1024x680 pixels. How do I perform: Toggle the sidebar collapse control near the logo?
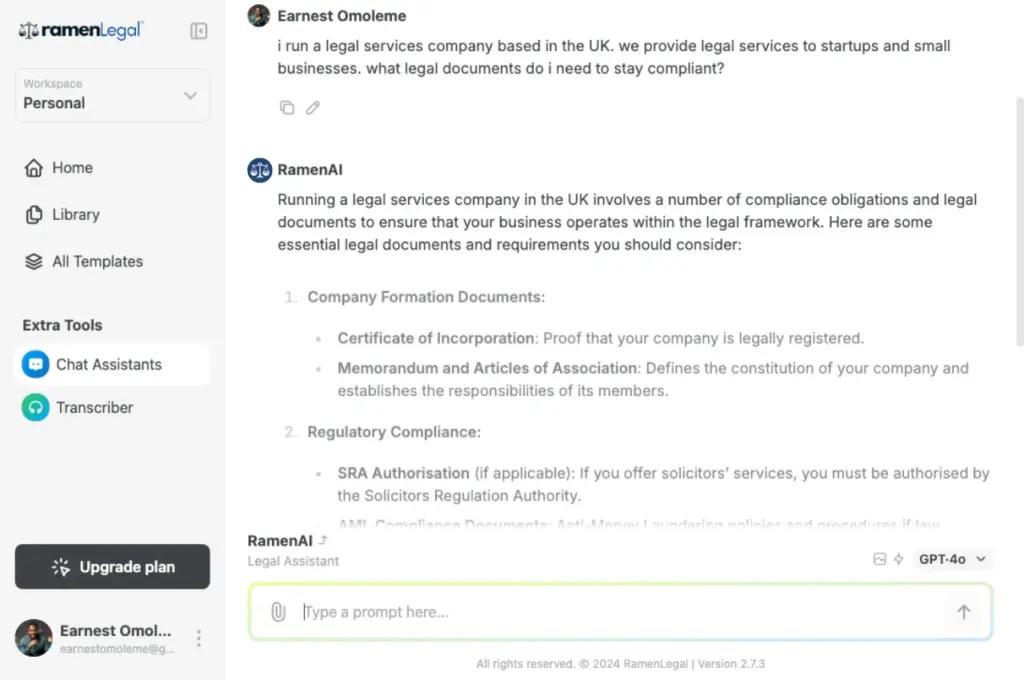tap(198, 31)
